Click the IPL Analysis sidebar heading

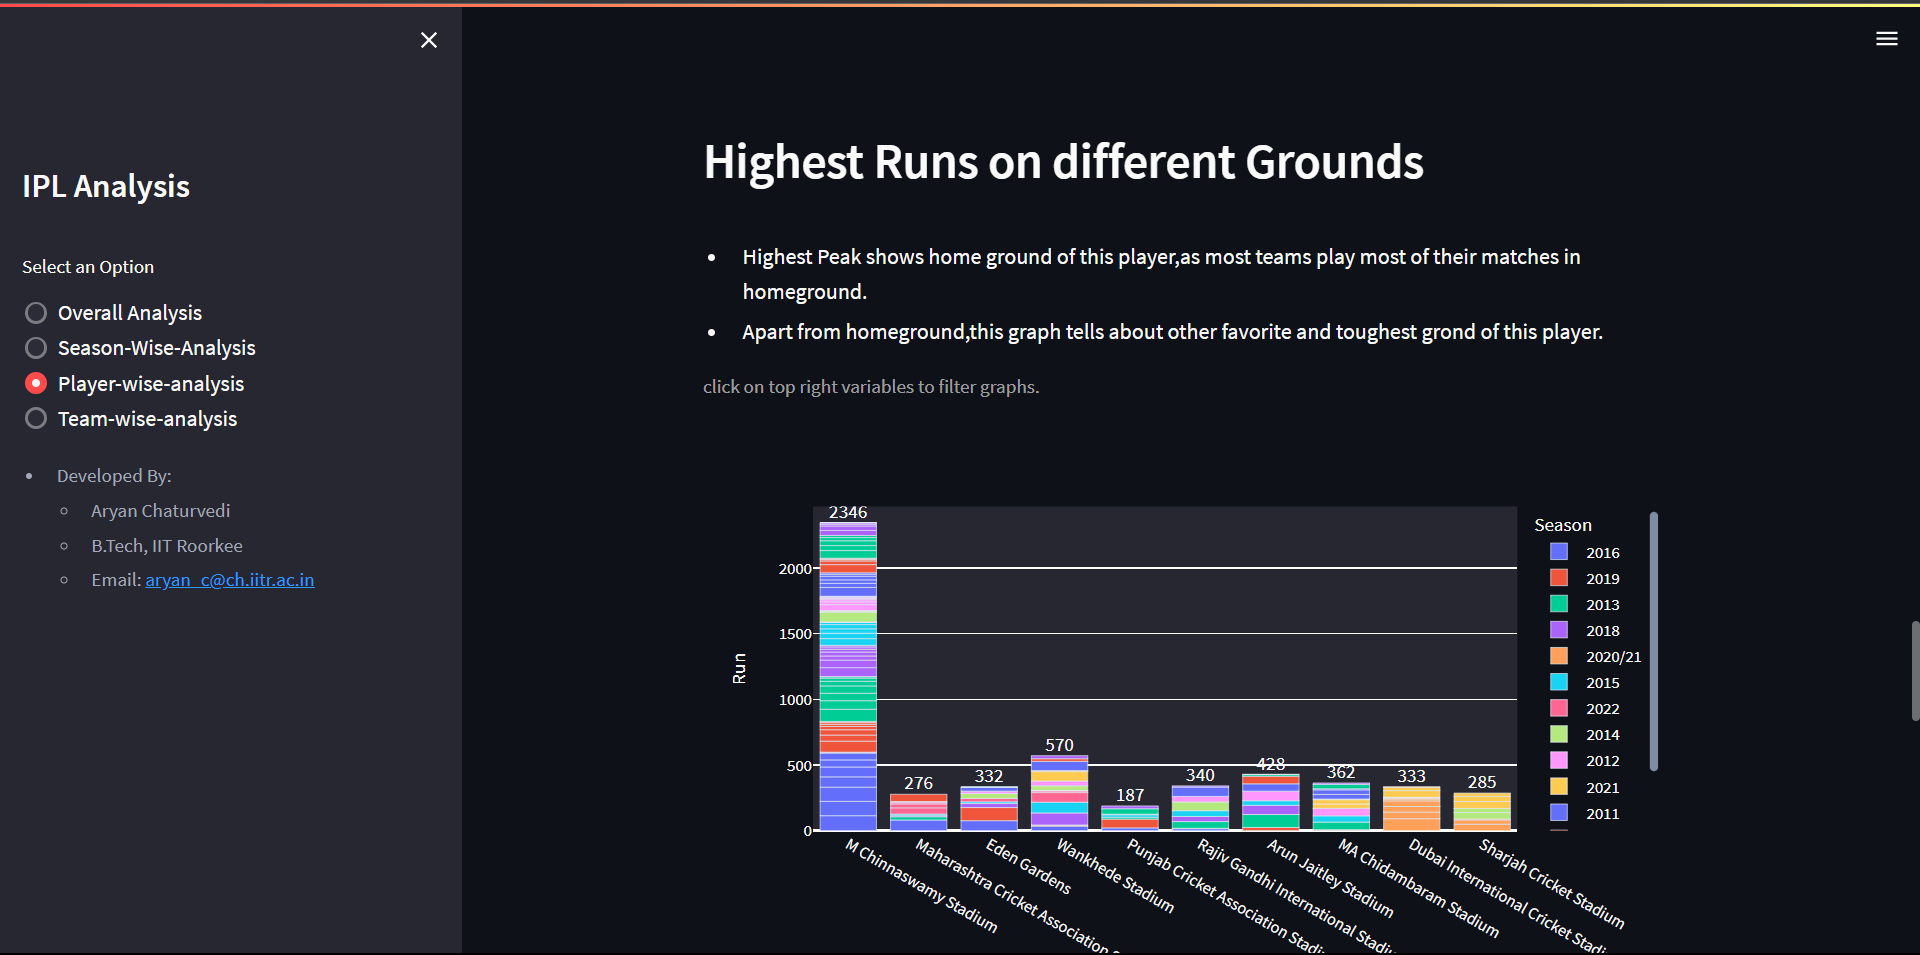coord(105,185)
